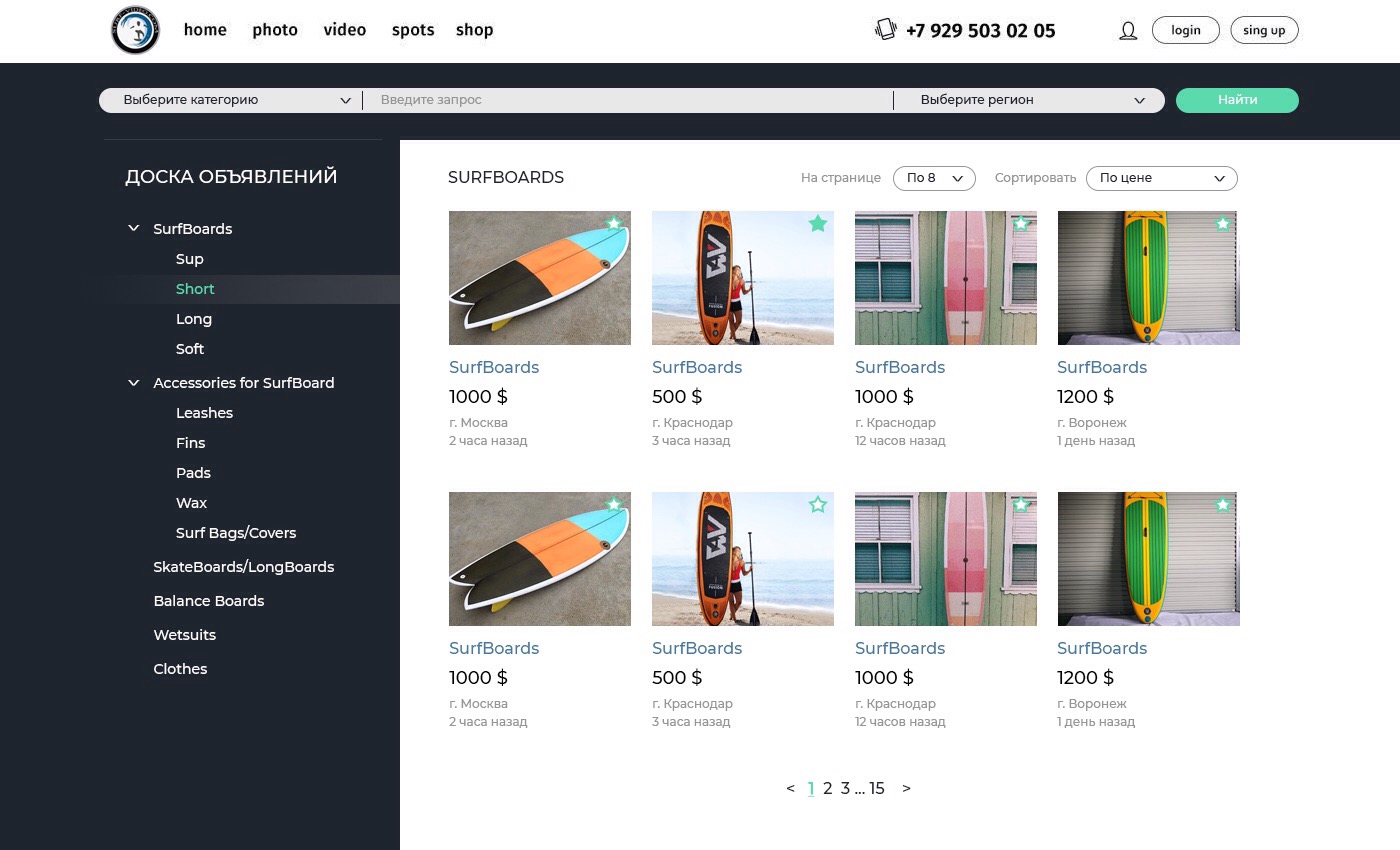
Task: Unfavorite the top 500 $ Krasnodar listing
Action: [818, 224]
